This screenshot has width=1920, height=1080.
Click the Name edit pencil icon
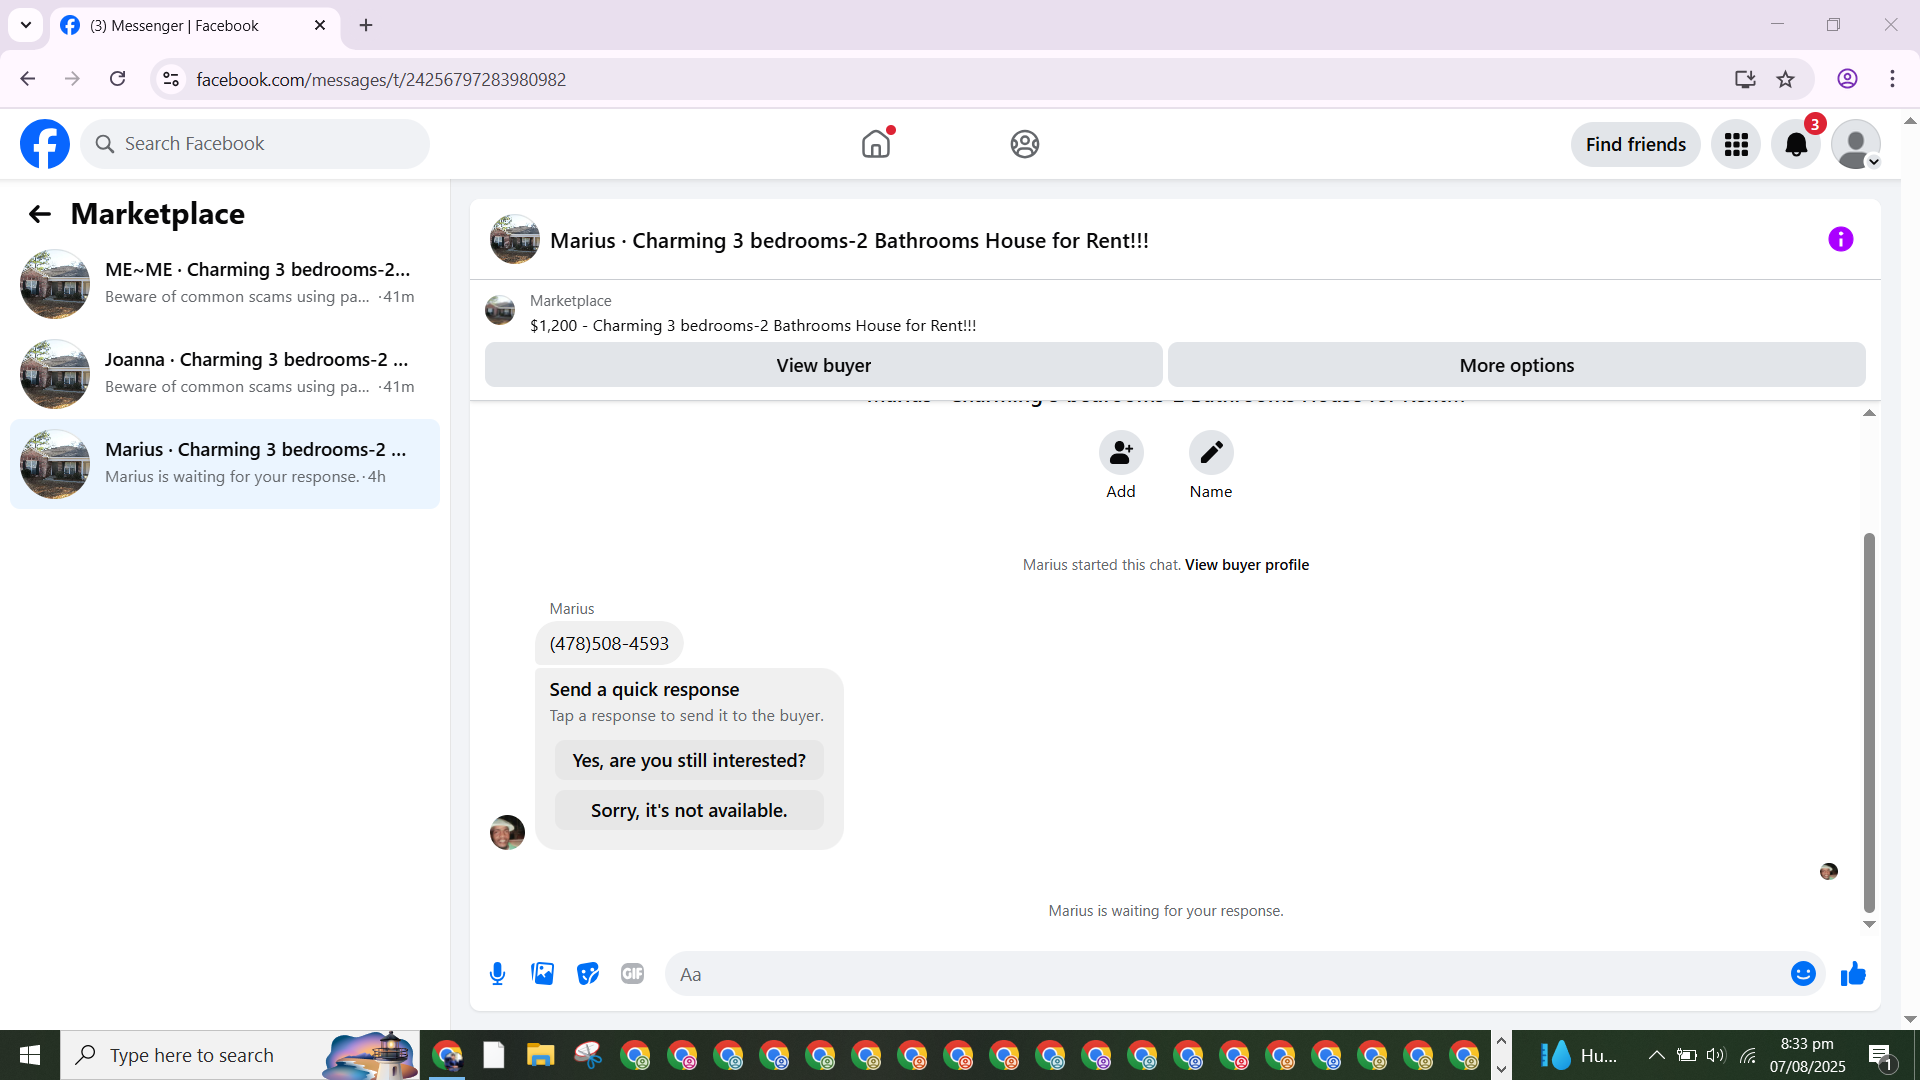tap(1211, 453)
